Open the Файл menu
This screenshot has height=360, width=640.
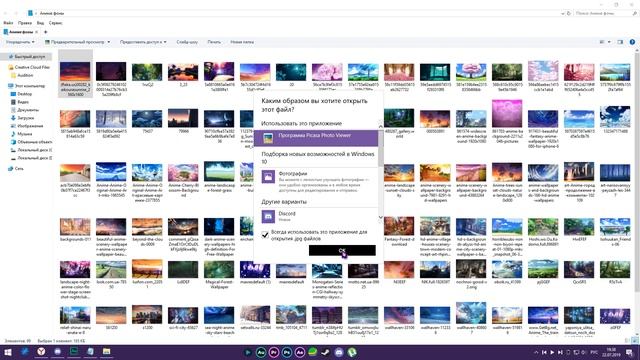pyautogui.click(x=8, y=23)
